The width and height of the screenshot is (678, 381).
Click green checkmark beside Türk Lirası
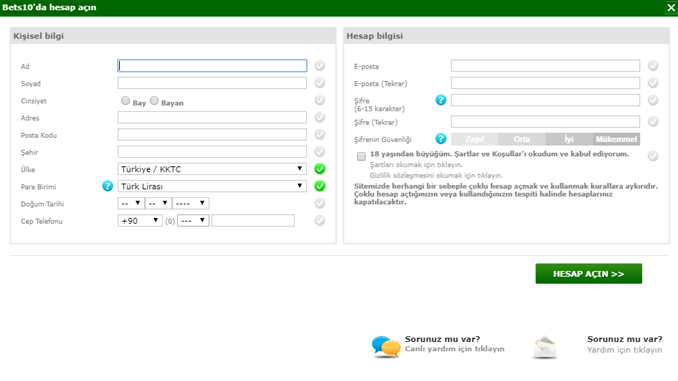(x=320, y=186)
